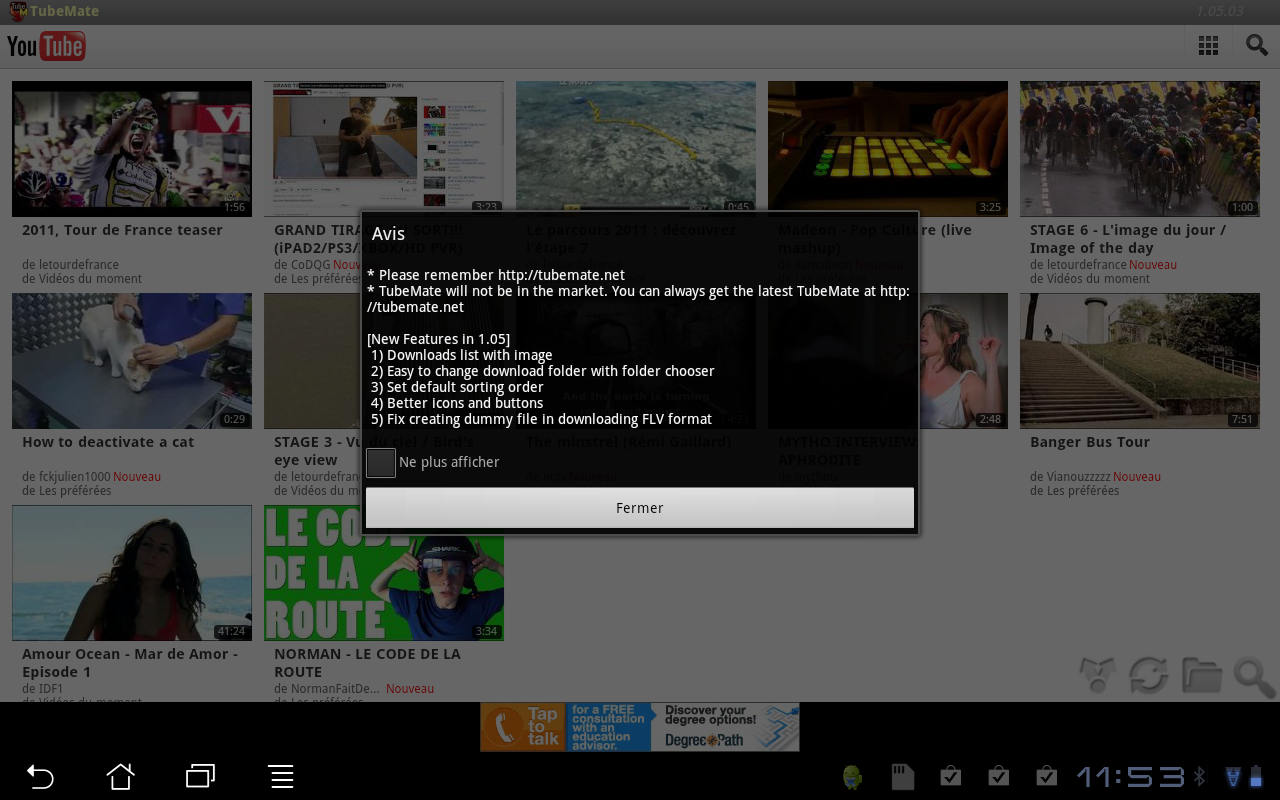Screen dimensions: 1280x800
Task: Tap the 11:53 clock in system bar
Action: click(1131, 776)
